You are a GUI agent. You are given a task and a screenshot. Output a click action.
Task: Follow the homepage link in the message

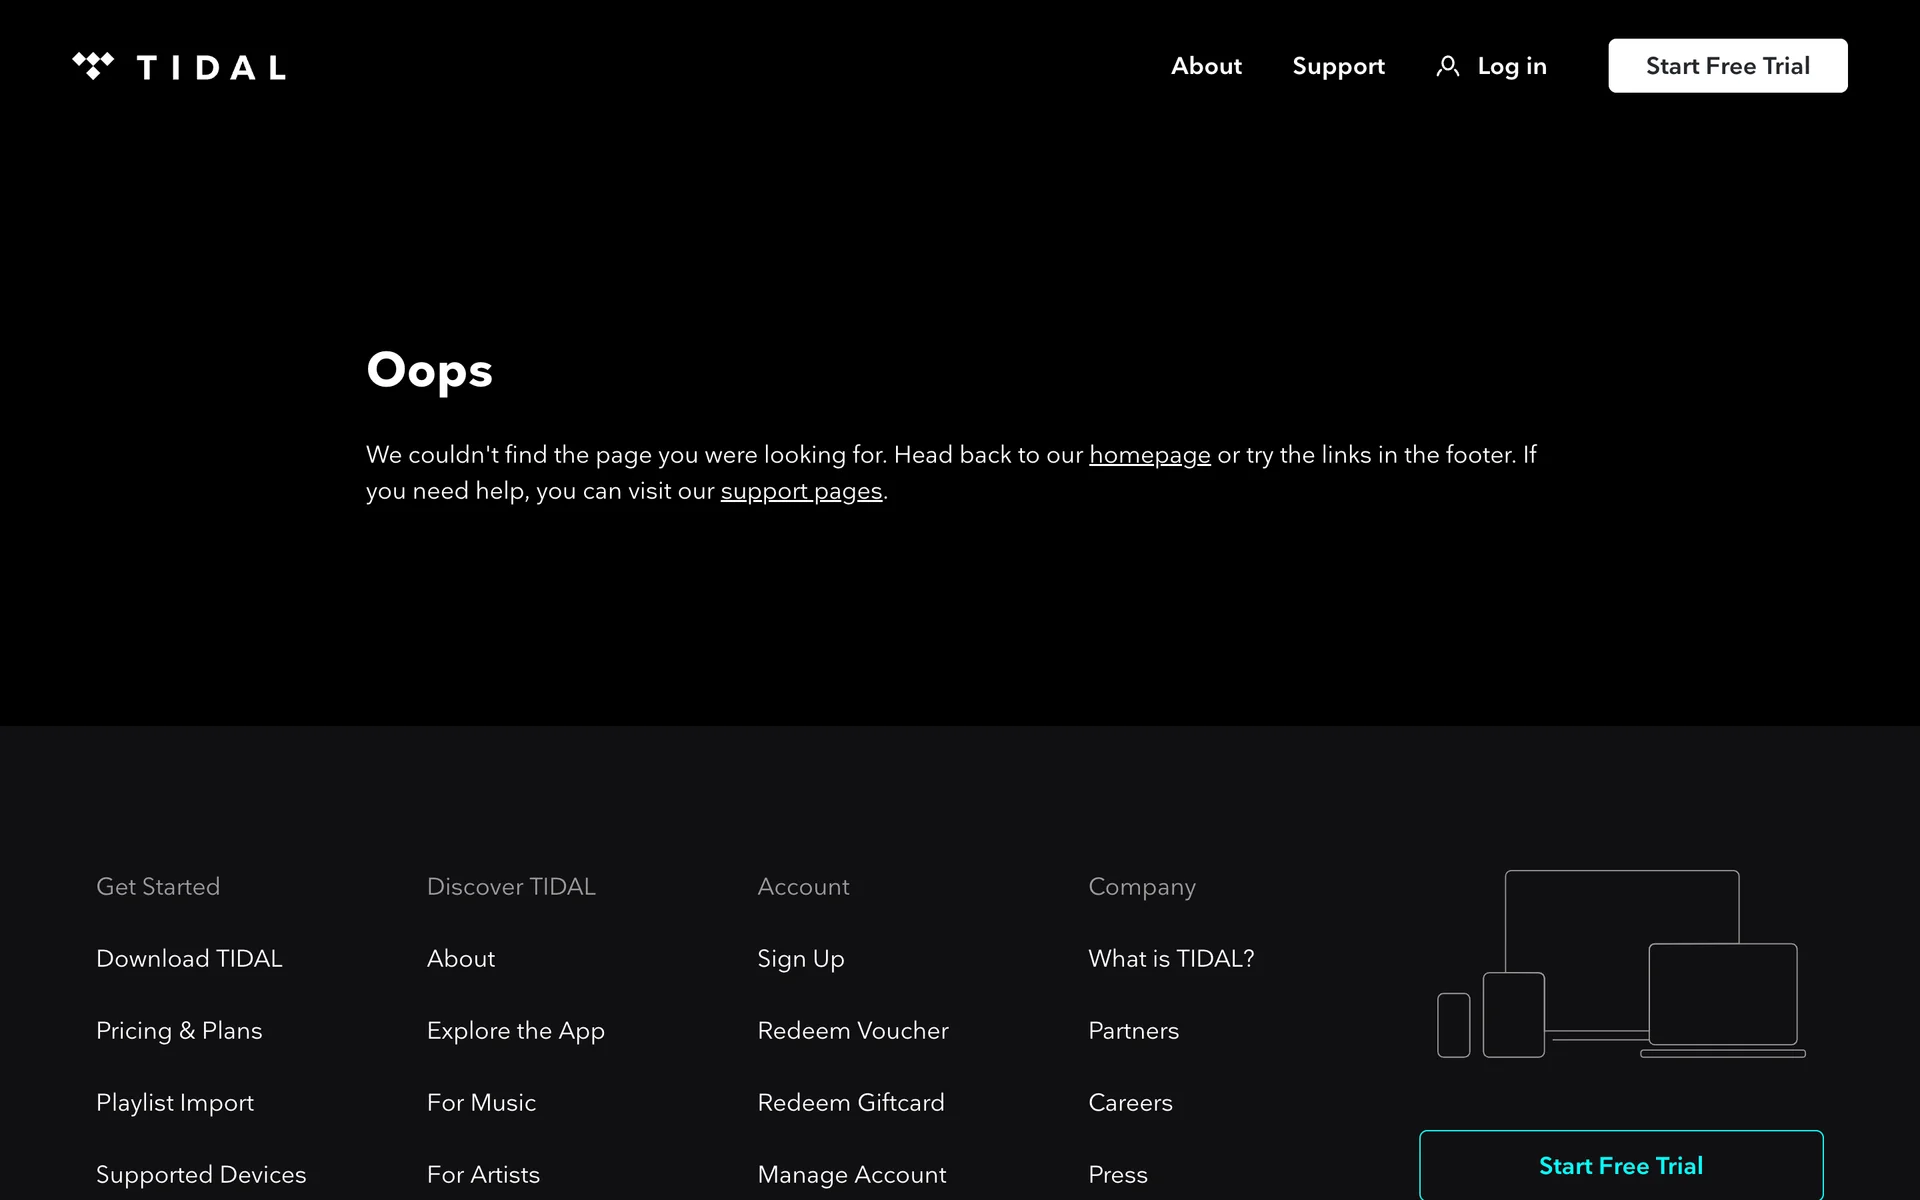point(1149,455)
